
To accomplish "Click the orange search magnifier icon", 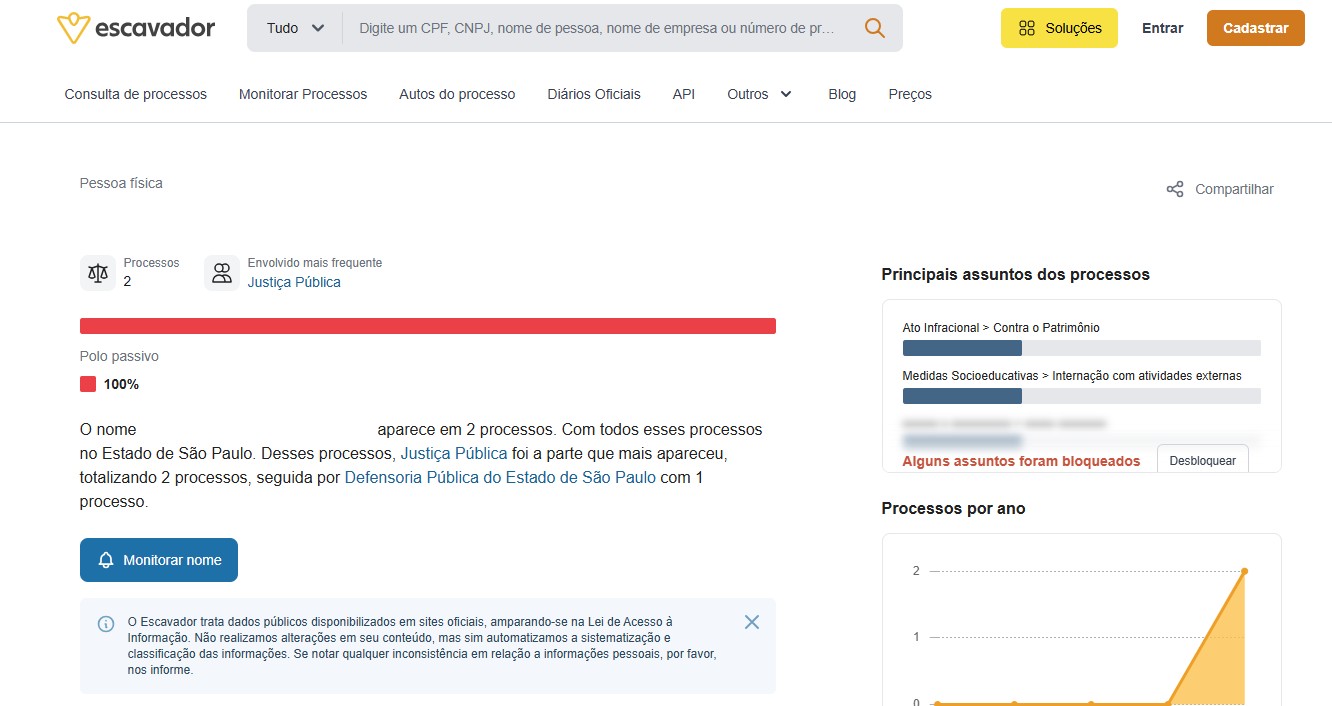I will pyautogui.click(x=875, y=28).
